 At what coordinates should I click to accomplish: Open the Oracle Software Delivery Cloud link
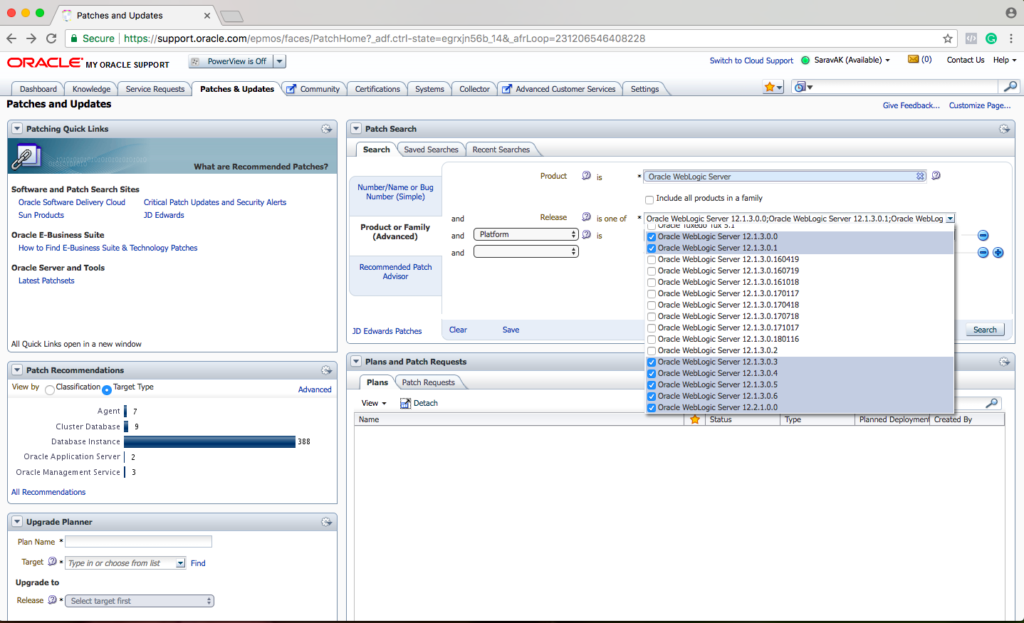[72, 202]
